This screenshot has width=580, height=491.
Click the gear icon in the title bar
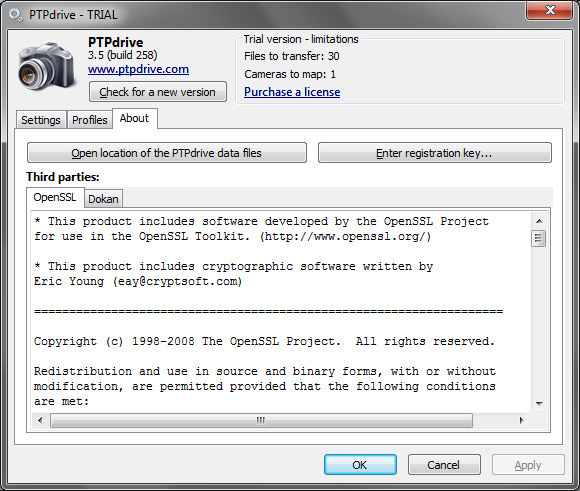point(16,15)
